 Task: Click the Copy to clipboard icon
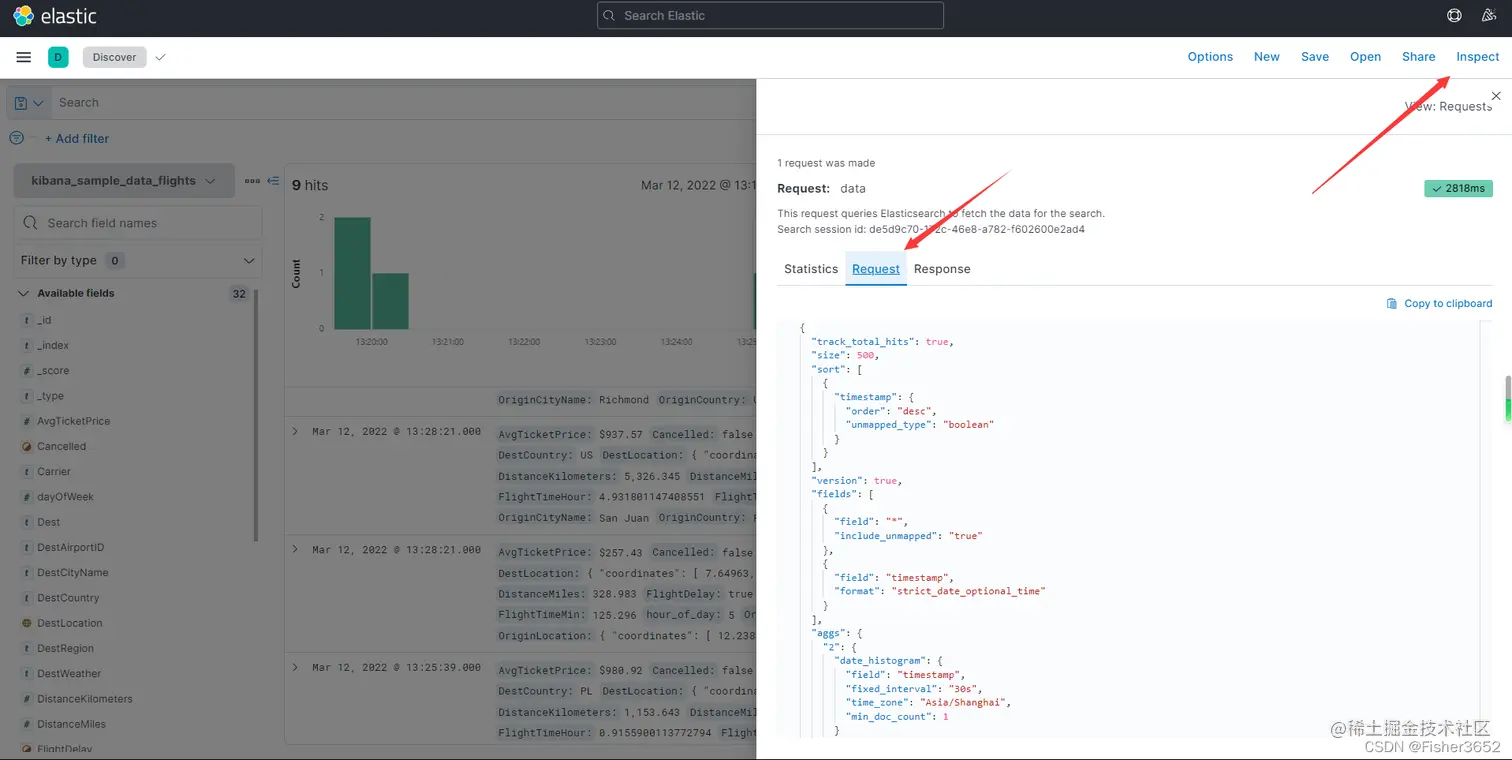(1392, 303)
